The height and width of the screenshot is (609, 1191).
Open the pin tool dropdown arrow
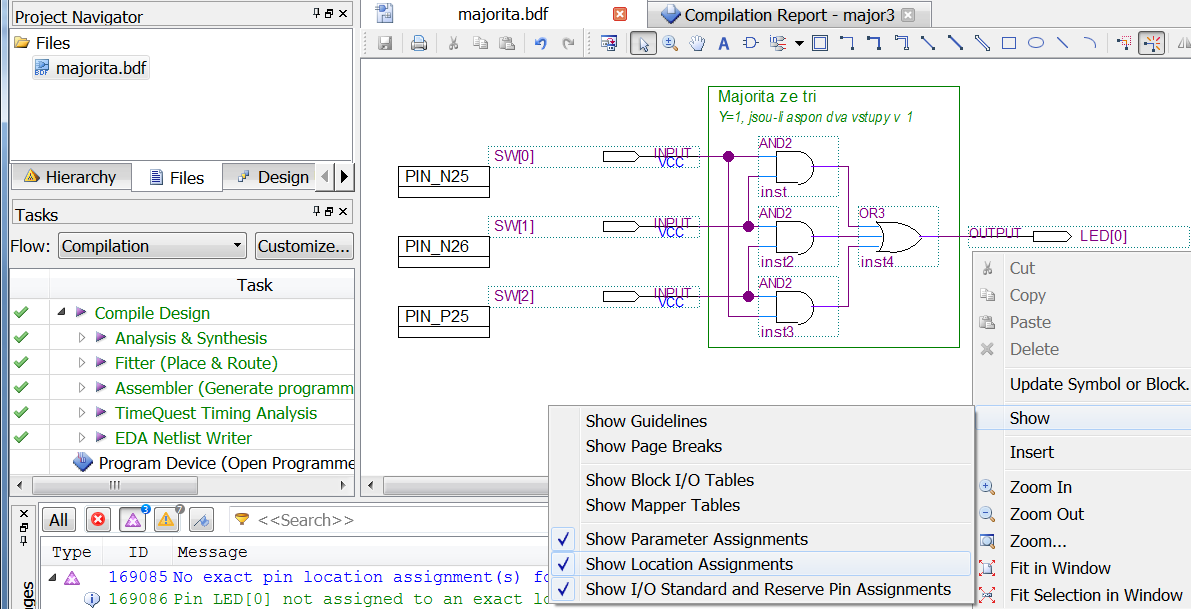(798, 43)
